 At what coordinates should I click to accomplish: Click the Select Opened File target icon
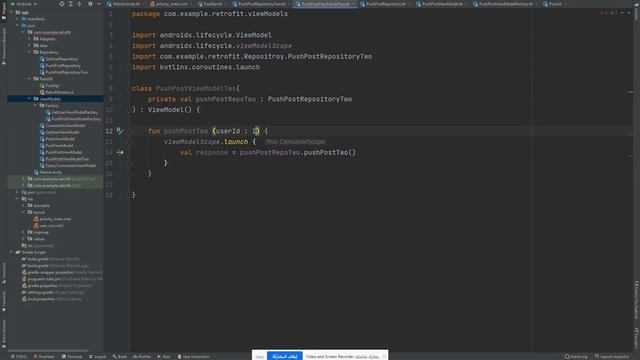coord(62,4)
